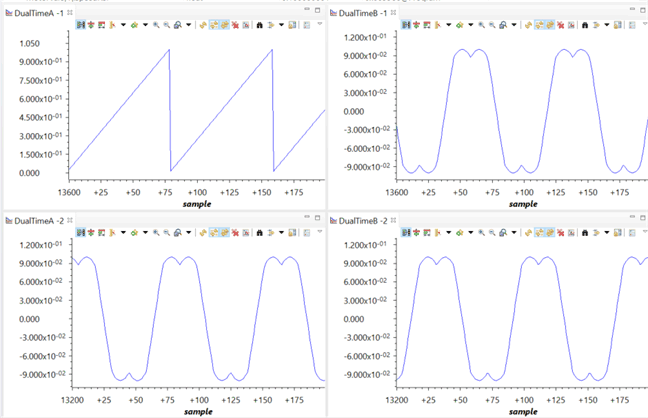Refresh the DualTimeB -2 graph
648x418 pixels.
pos(528,233)
